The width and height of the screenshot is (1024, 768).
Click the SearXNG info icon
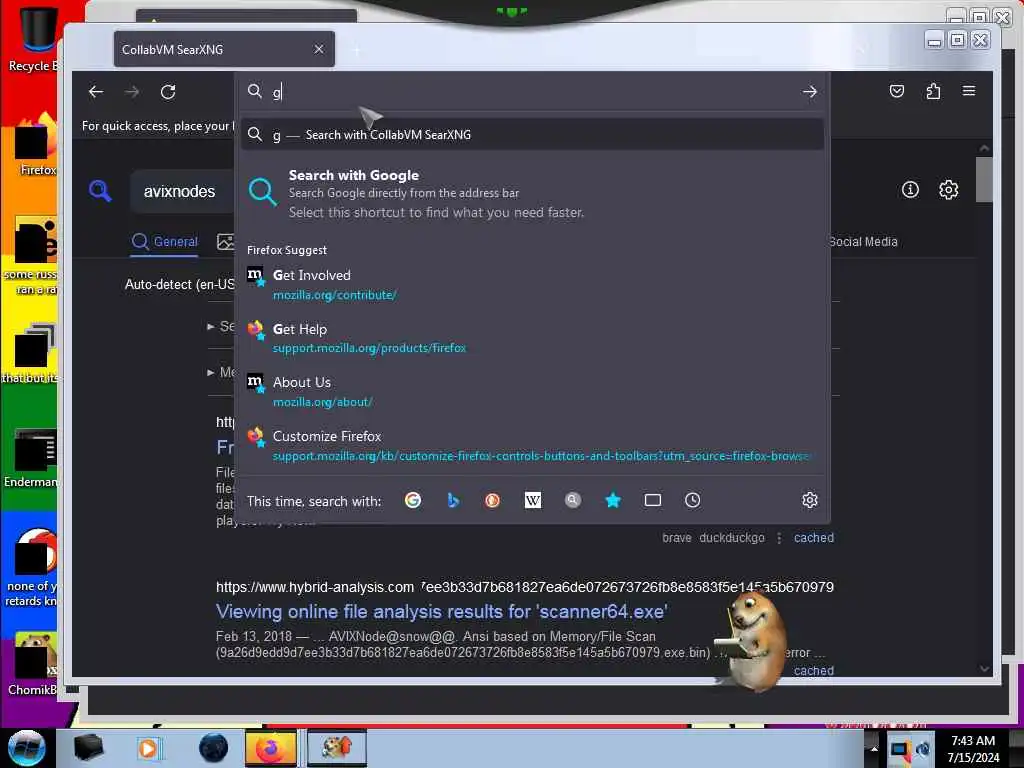point(910,190)
